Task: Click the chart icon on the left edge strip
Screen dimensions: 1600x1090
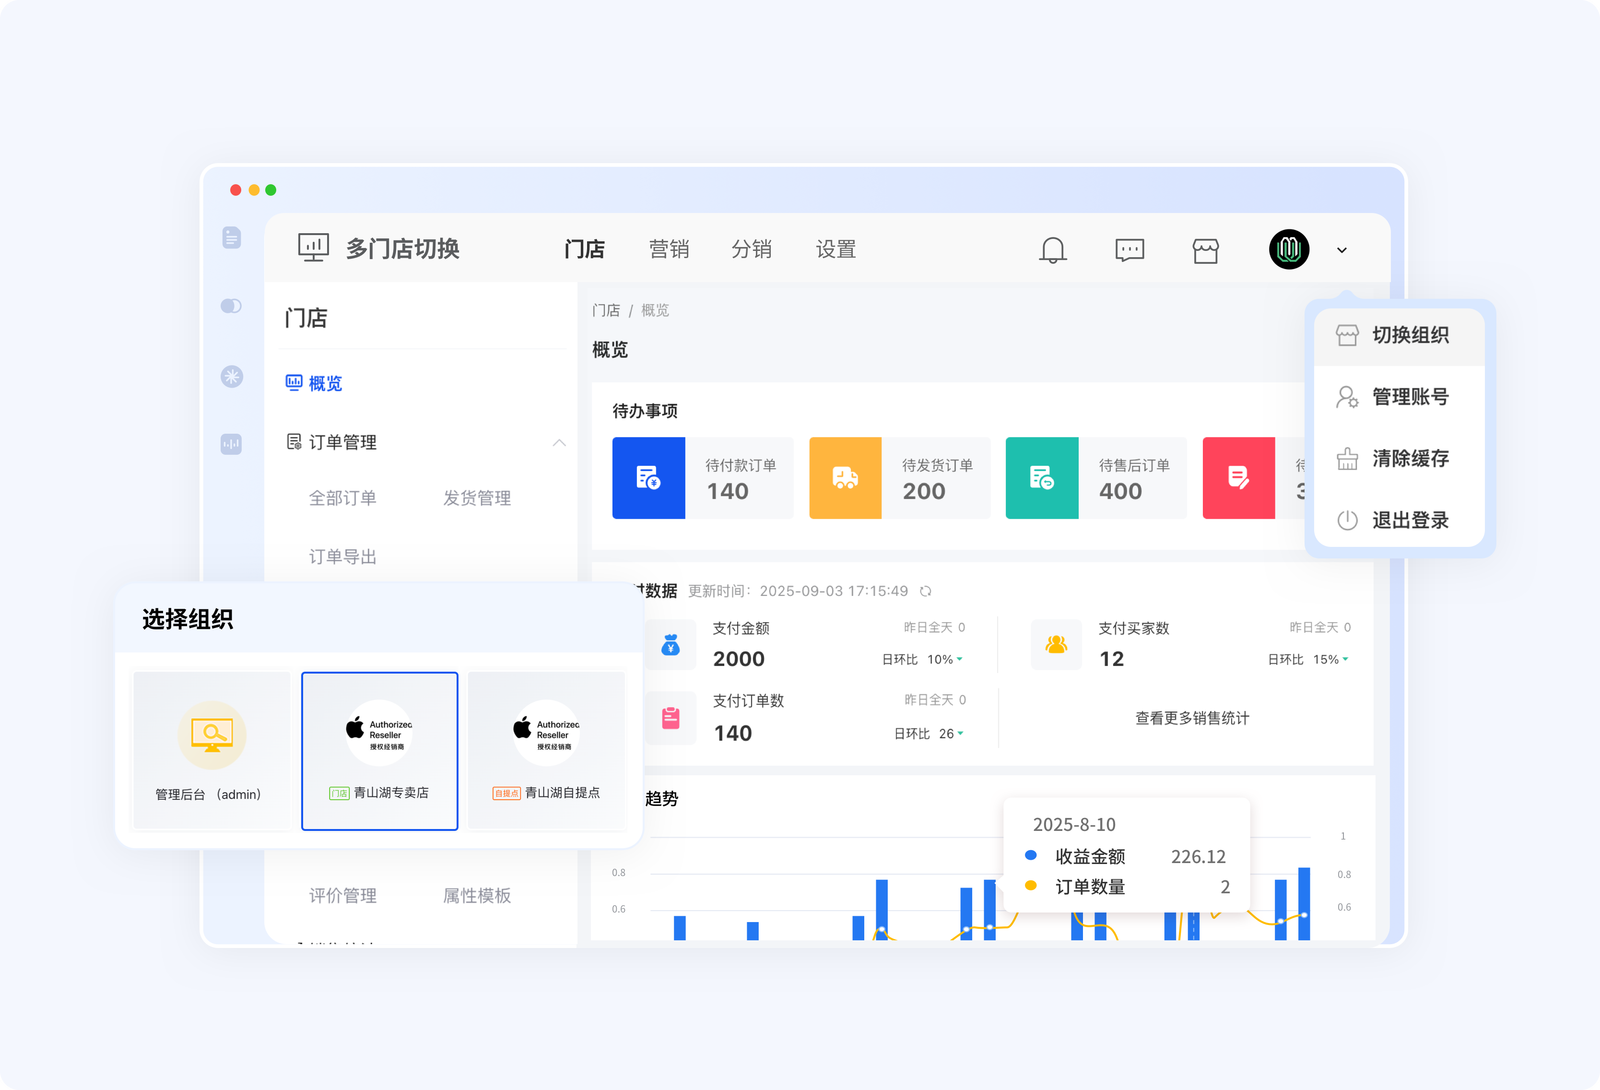Action: coord(231,444)
